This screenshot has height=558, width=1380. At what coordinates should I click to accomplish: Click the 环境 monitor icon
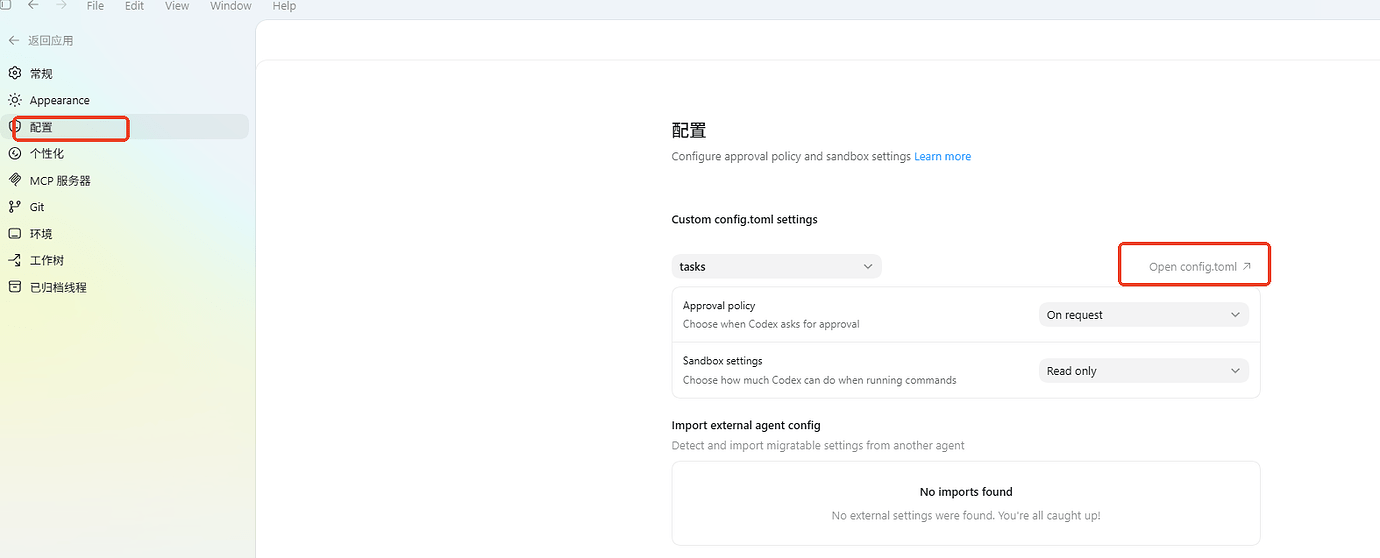point(15,233)
